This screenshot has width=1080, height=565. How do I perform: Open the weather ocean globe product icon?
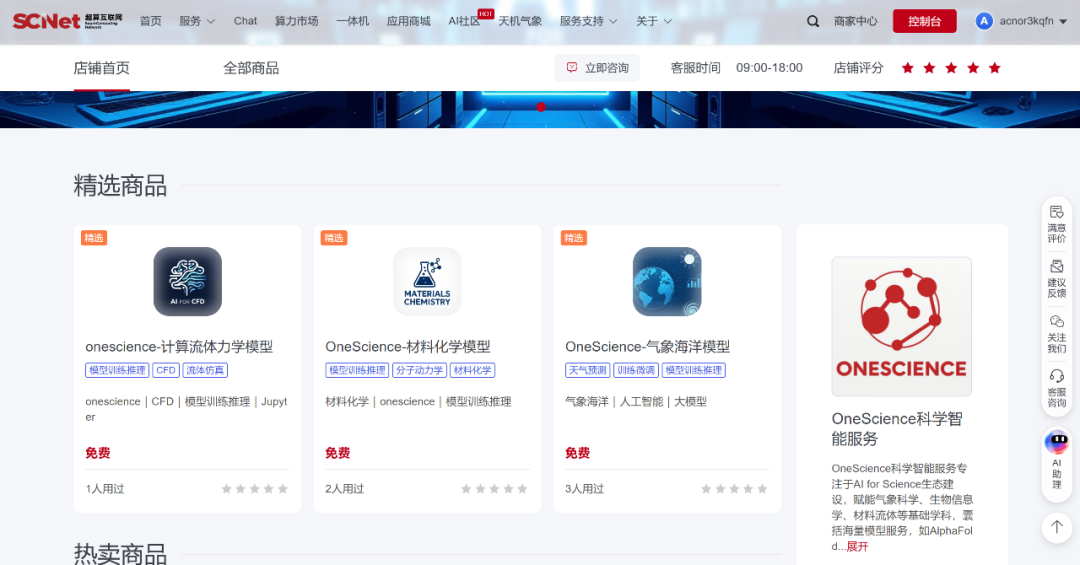point(667,282)
